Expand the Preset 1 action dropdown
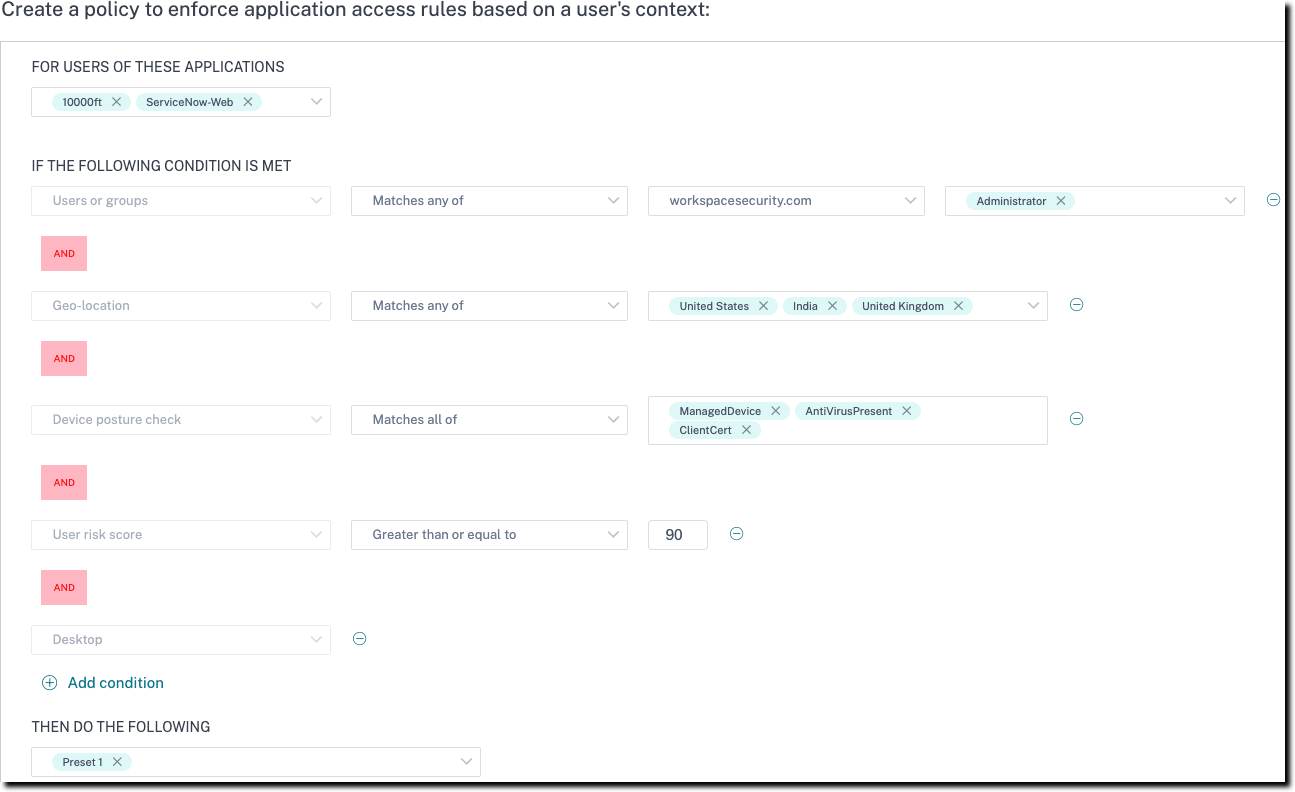This screenshot has width=1295, height=792. tap(466, 762)
